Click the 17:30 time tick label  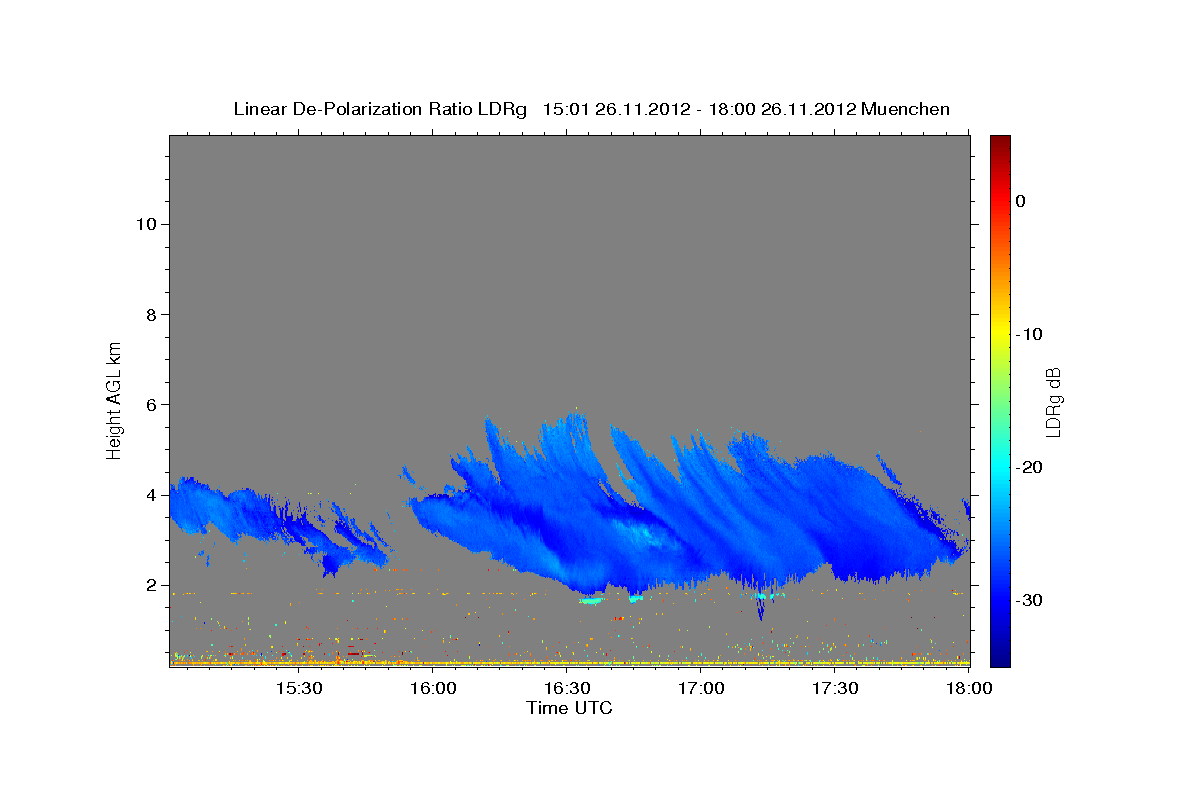pyautogui.click(x=835, y=689)
